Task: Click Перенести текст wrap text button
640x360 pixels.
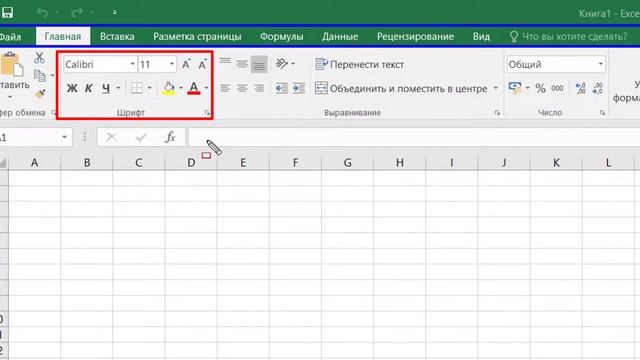Action: pyautogui.click(x=360, y=64)
